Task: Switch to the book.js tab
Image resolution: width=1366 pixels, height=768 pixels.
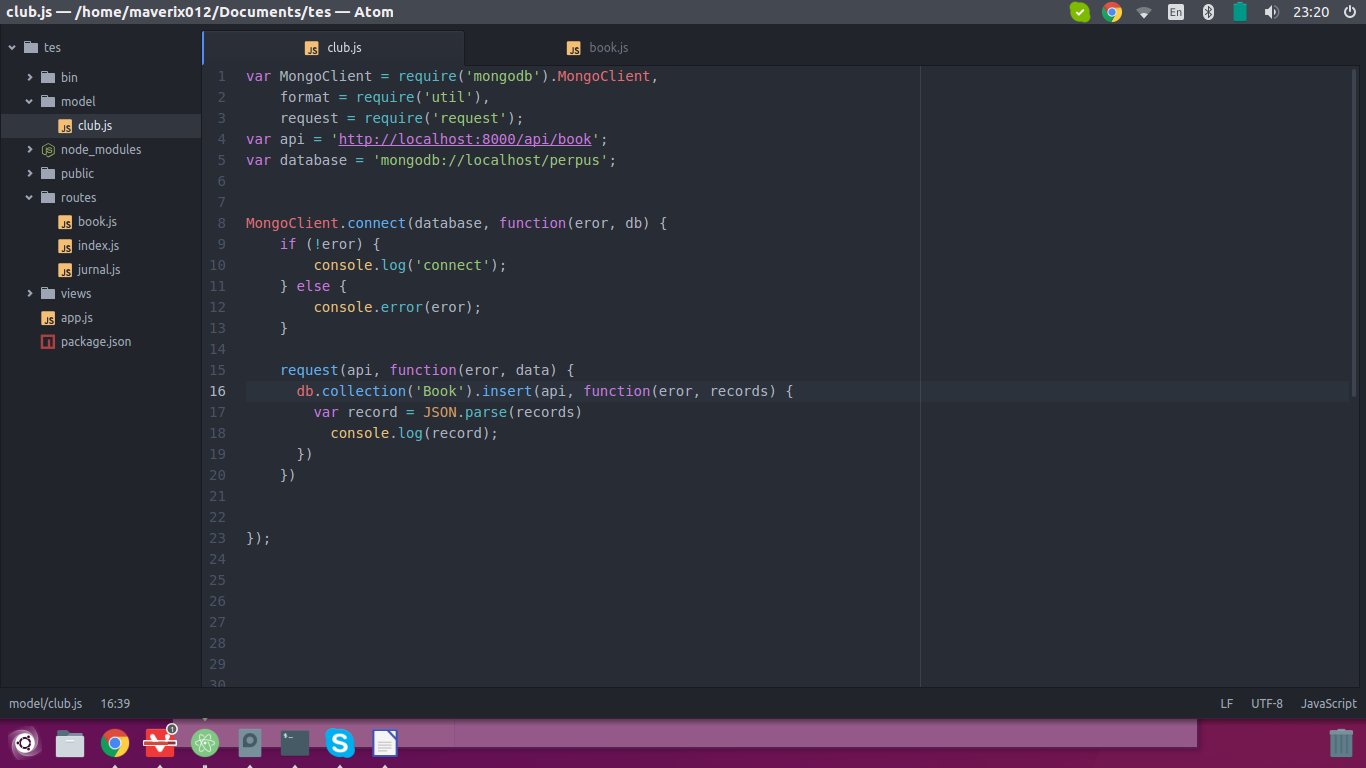Action: (598, 48)
